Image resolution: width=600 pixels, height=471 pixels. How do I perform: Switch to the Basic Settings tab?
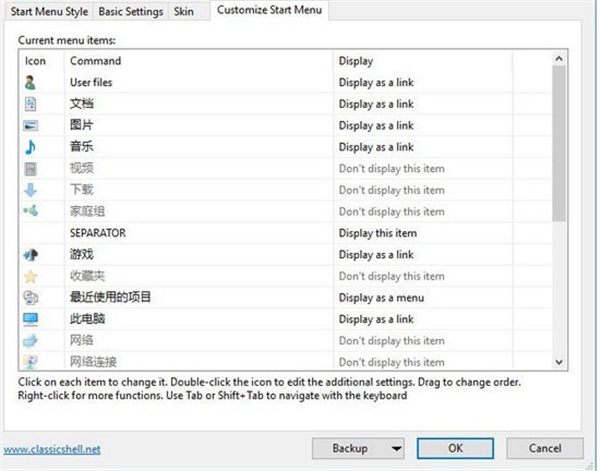(129, 11)
